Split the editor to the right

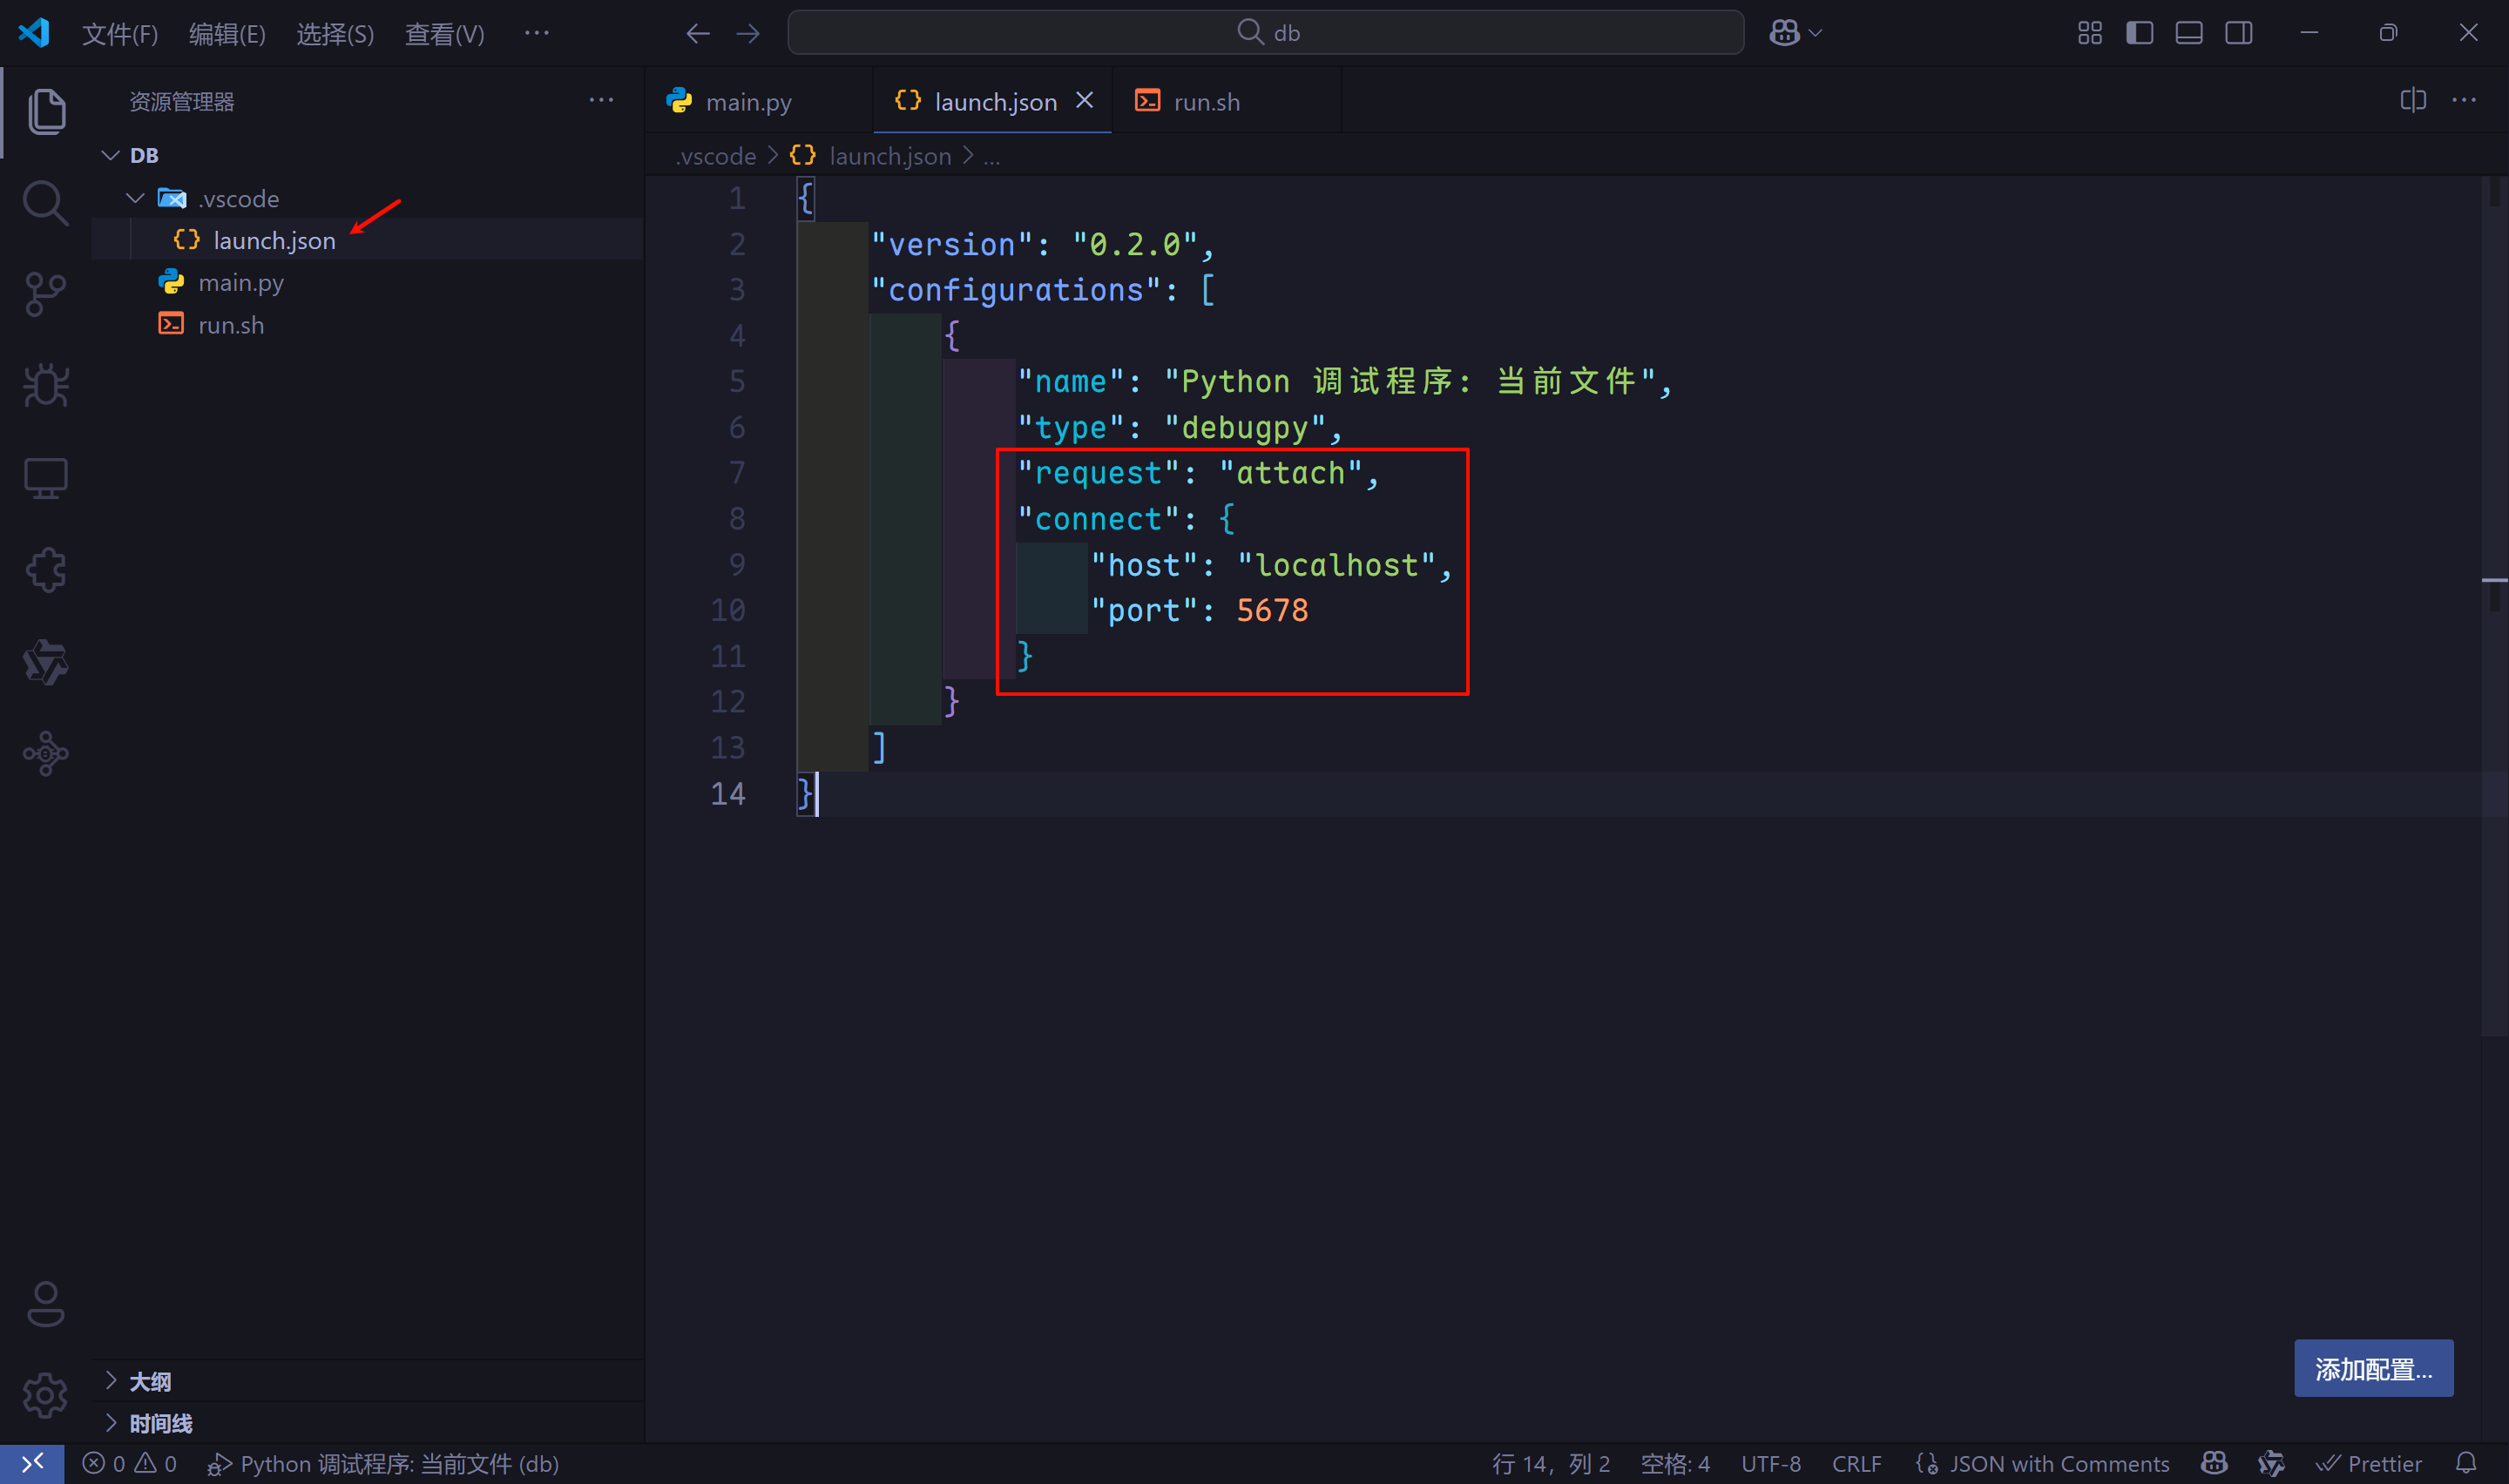point(2412,101)
